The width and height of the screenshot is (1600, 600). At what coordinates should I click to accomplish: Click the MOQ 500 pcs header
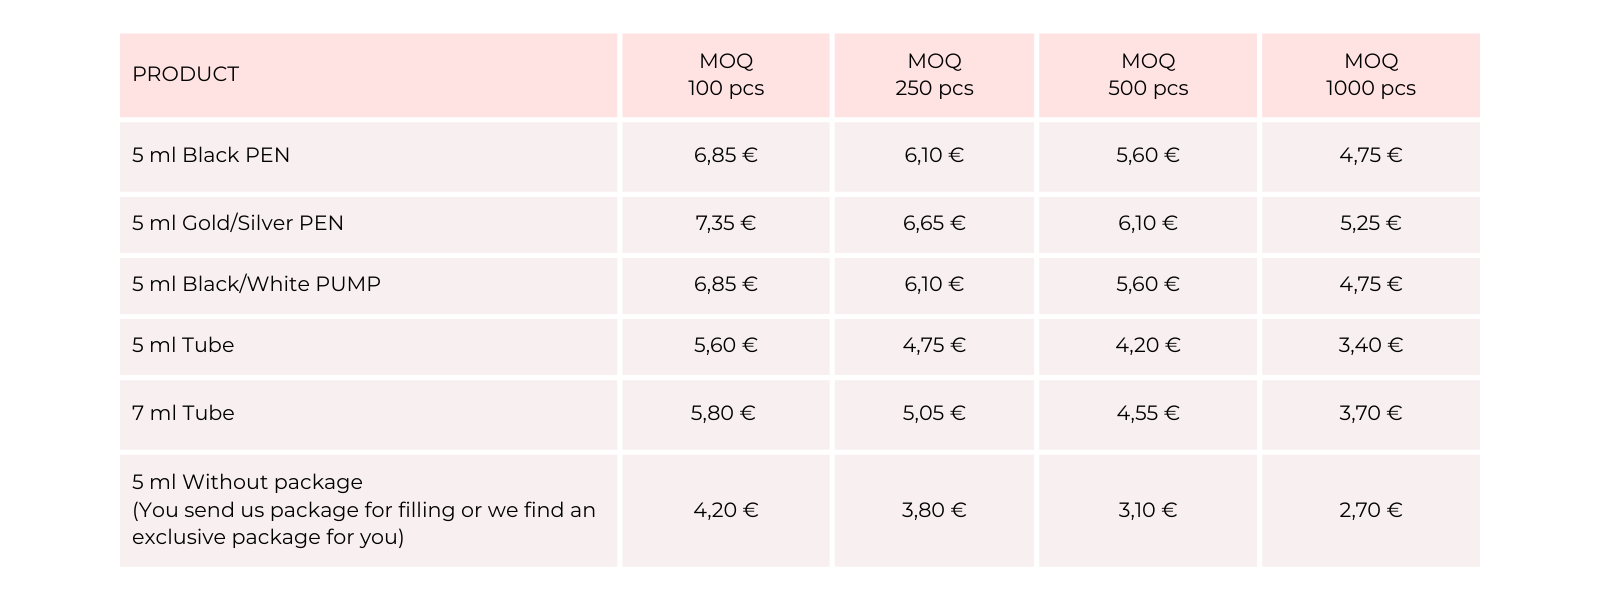pyautogui.click(x=1148, y=75)
